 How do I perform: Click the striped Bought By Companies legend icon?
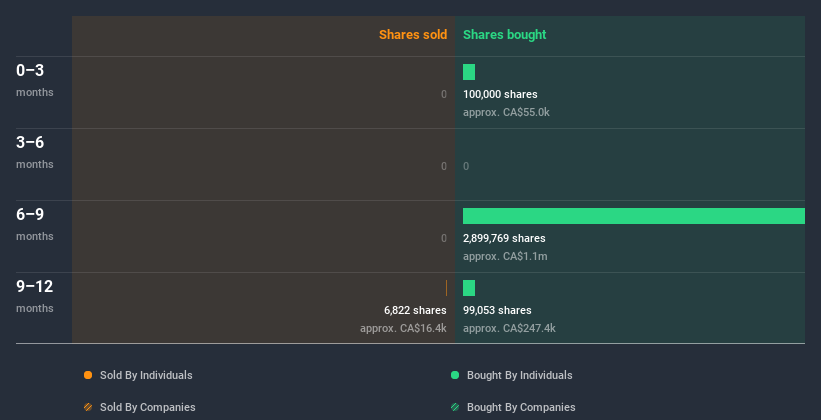click(x=455, y=407)
